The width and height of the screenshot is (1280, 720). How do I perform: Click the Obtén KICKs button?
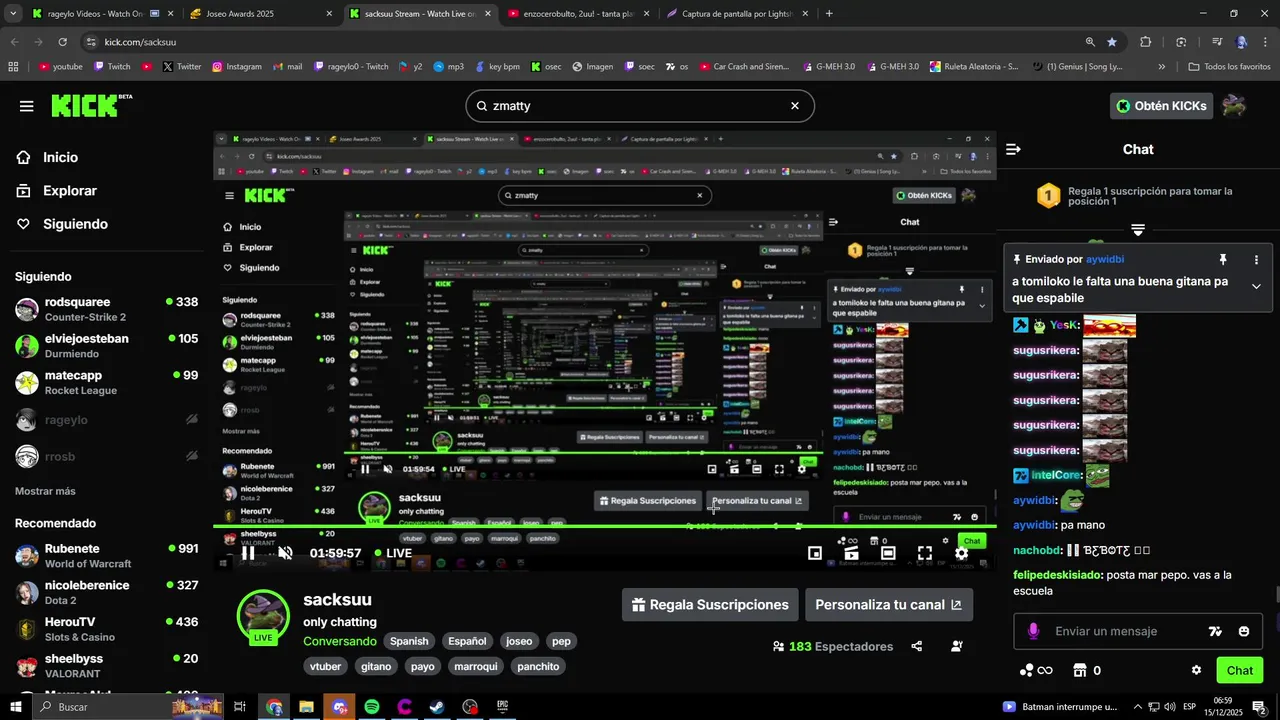(x=1162, y=106)
